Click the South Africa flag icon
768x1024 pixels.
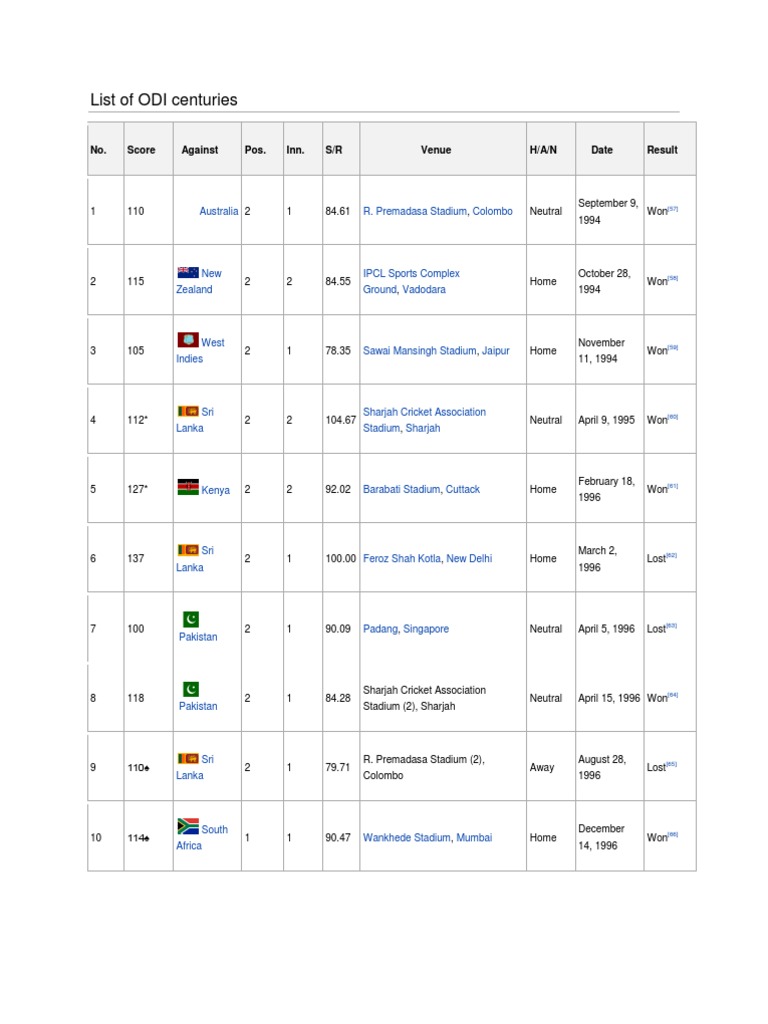tap(187, 826)
